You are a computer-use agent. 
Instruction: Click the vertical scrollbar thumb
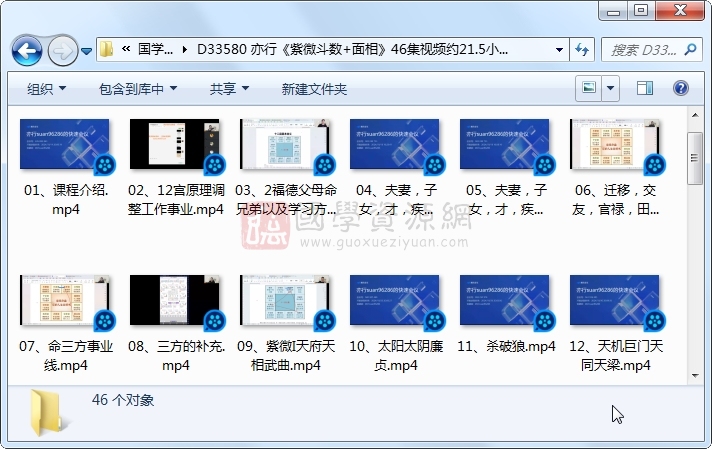point(695,158)
